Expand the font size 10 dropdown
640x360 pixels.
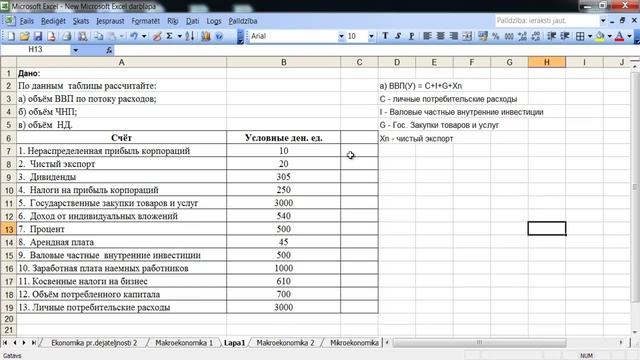[371, 36]
